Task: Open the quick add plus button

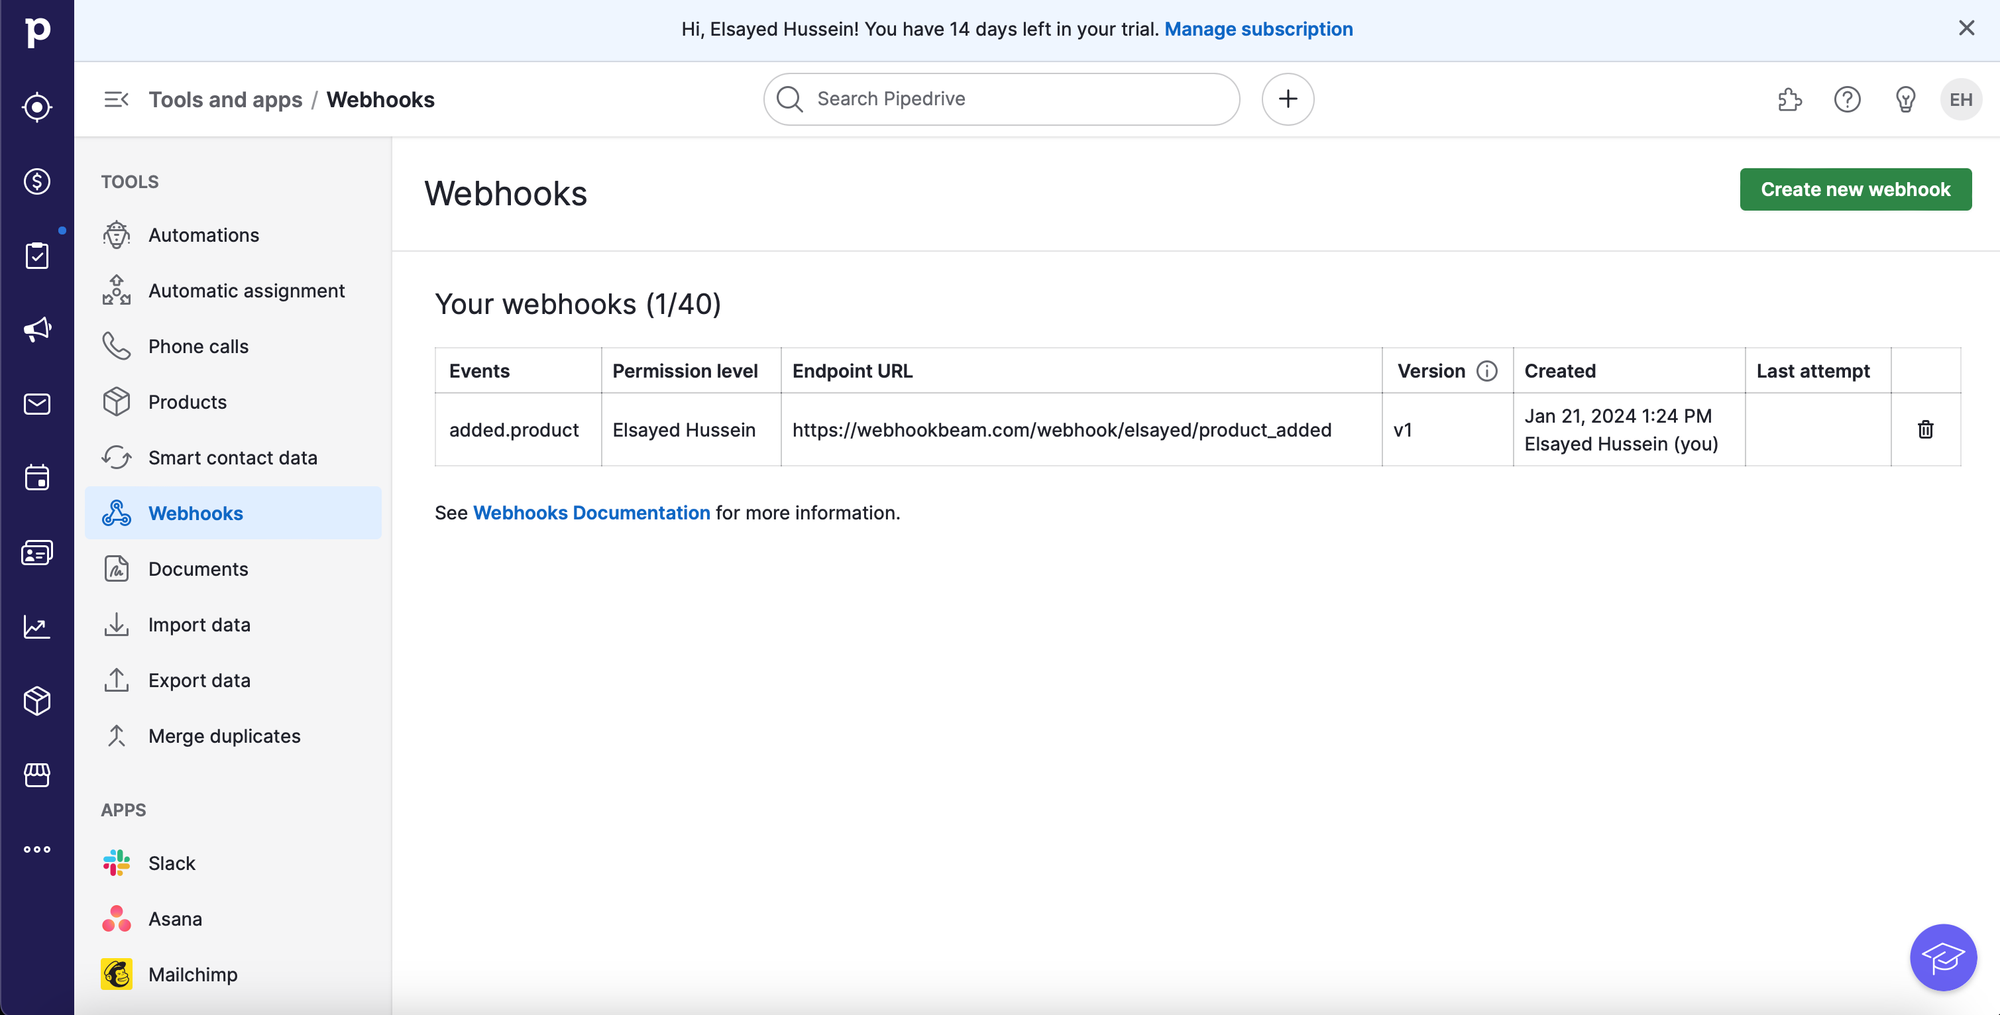Action: [1287, 99]
